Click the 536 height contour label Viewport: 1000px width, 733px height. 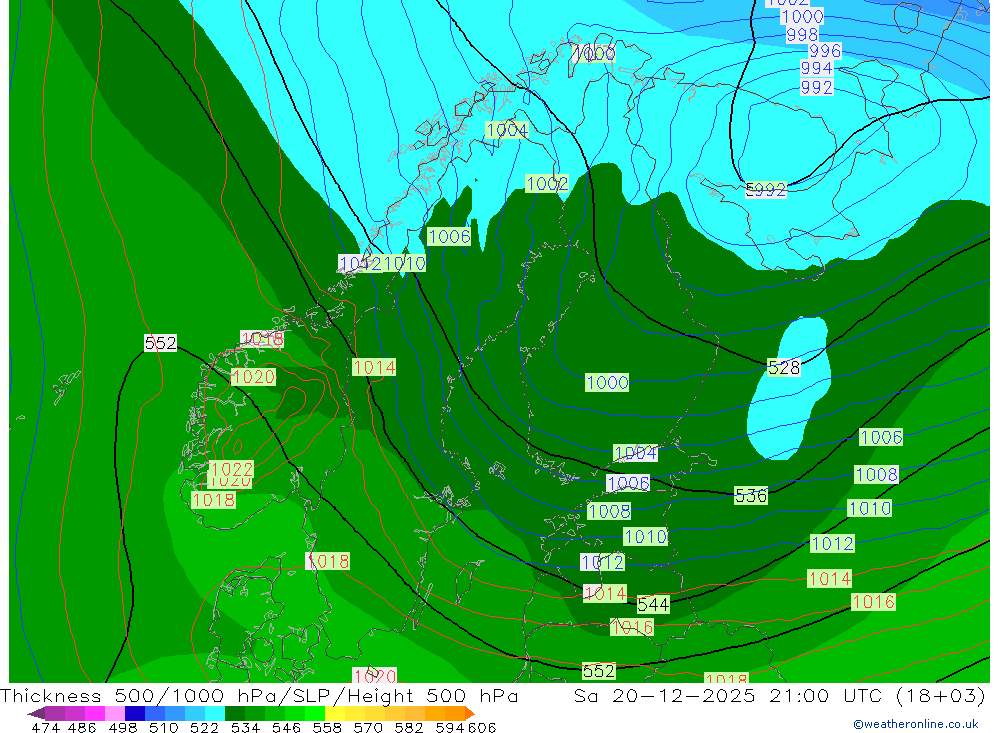point(751,496)
